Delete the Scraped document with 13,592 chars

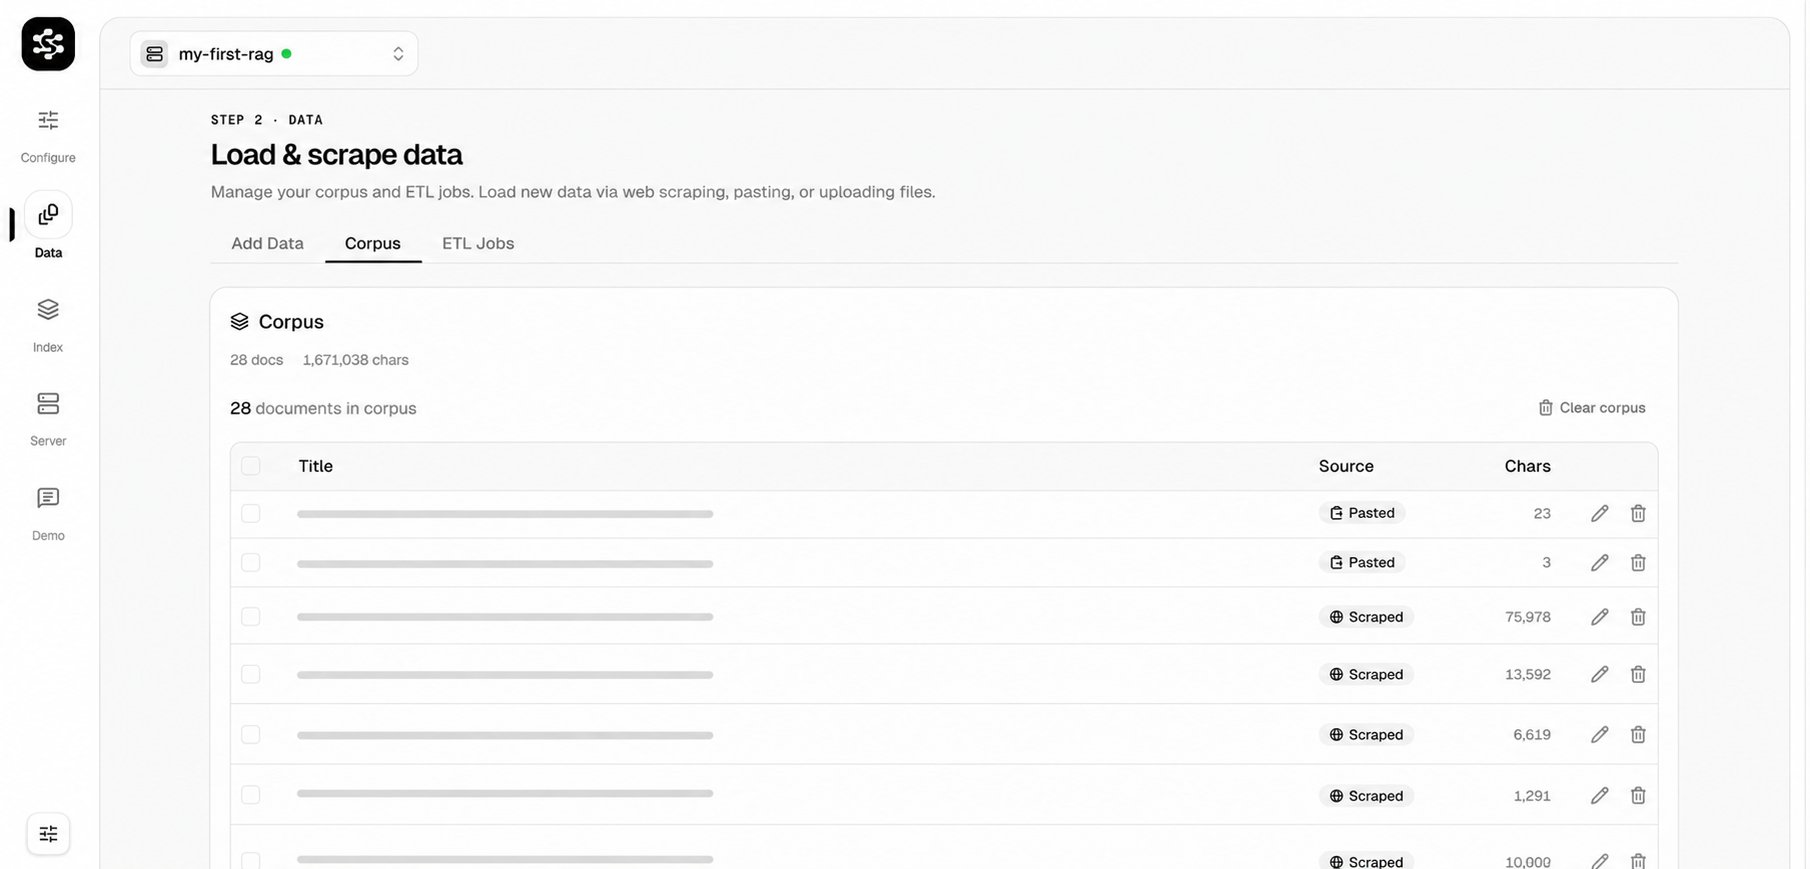pyautogui.click(x=1638, y=674)
